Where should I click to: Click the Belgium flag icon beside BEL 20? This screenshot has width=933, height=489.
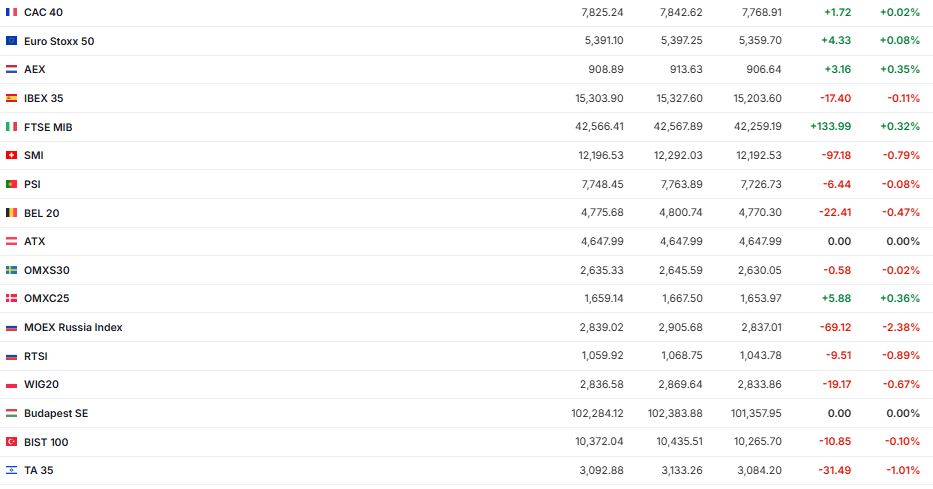coord(11,213)
